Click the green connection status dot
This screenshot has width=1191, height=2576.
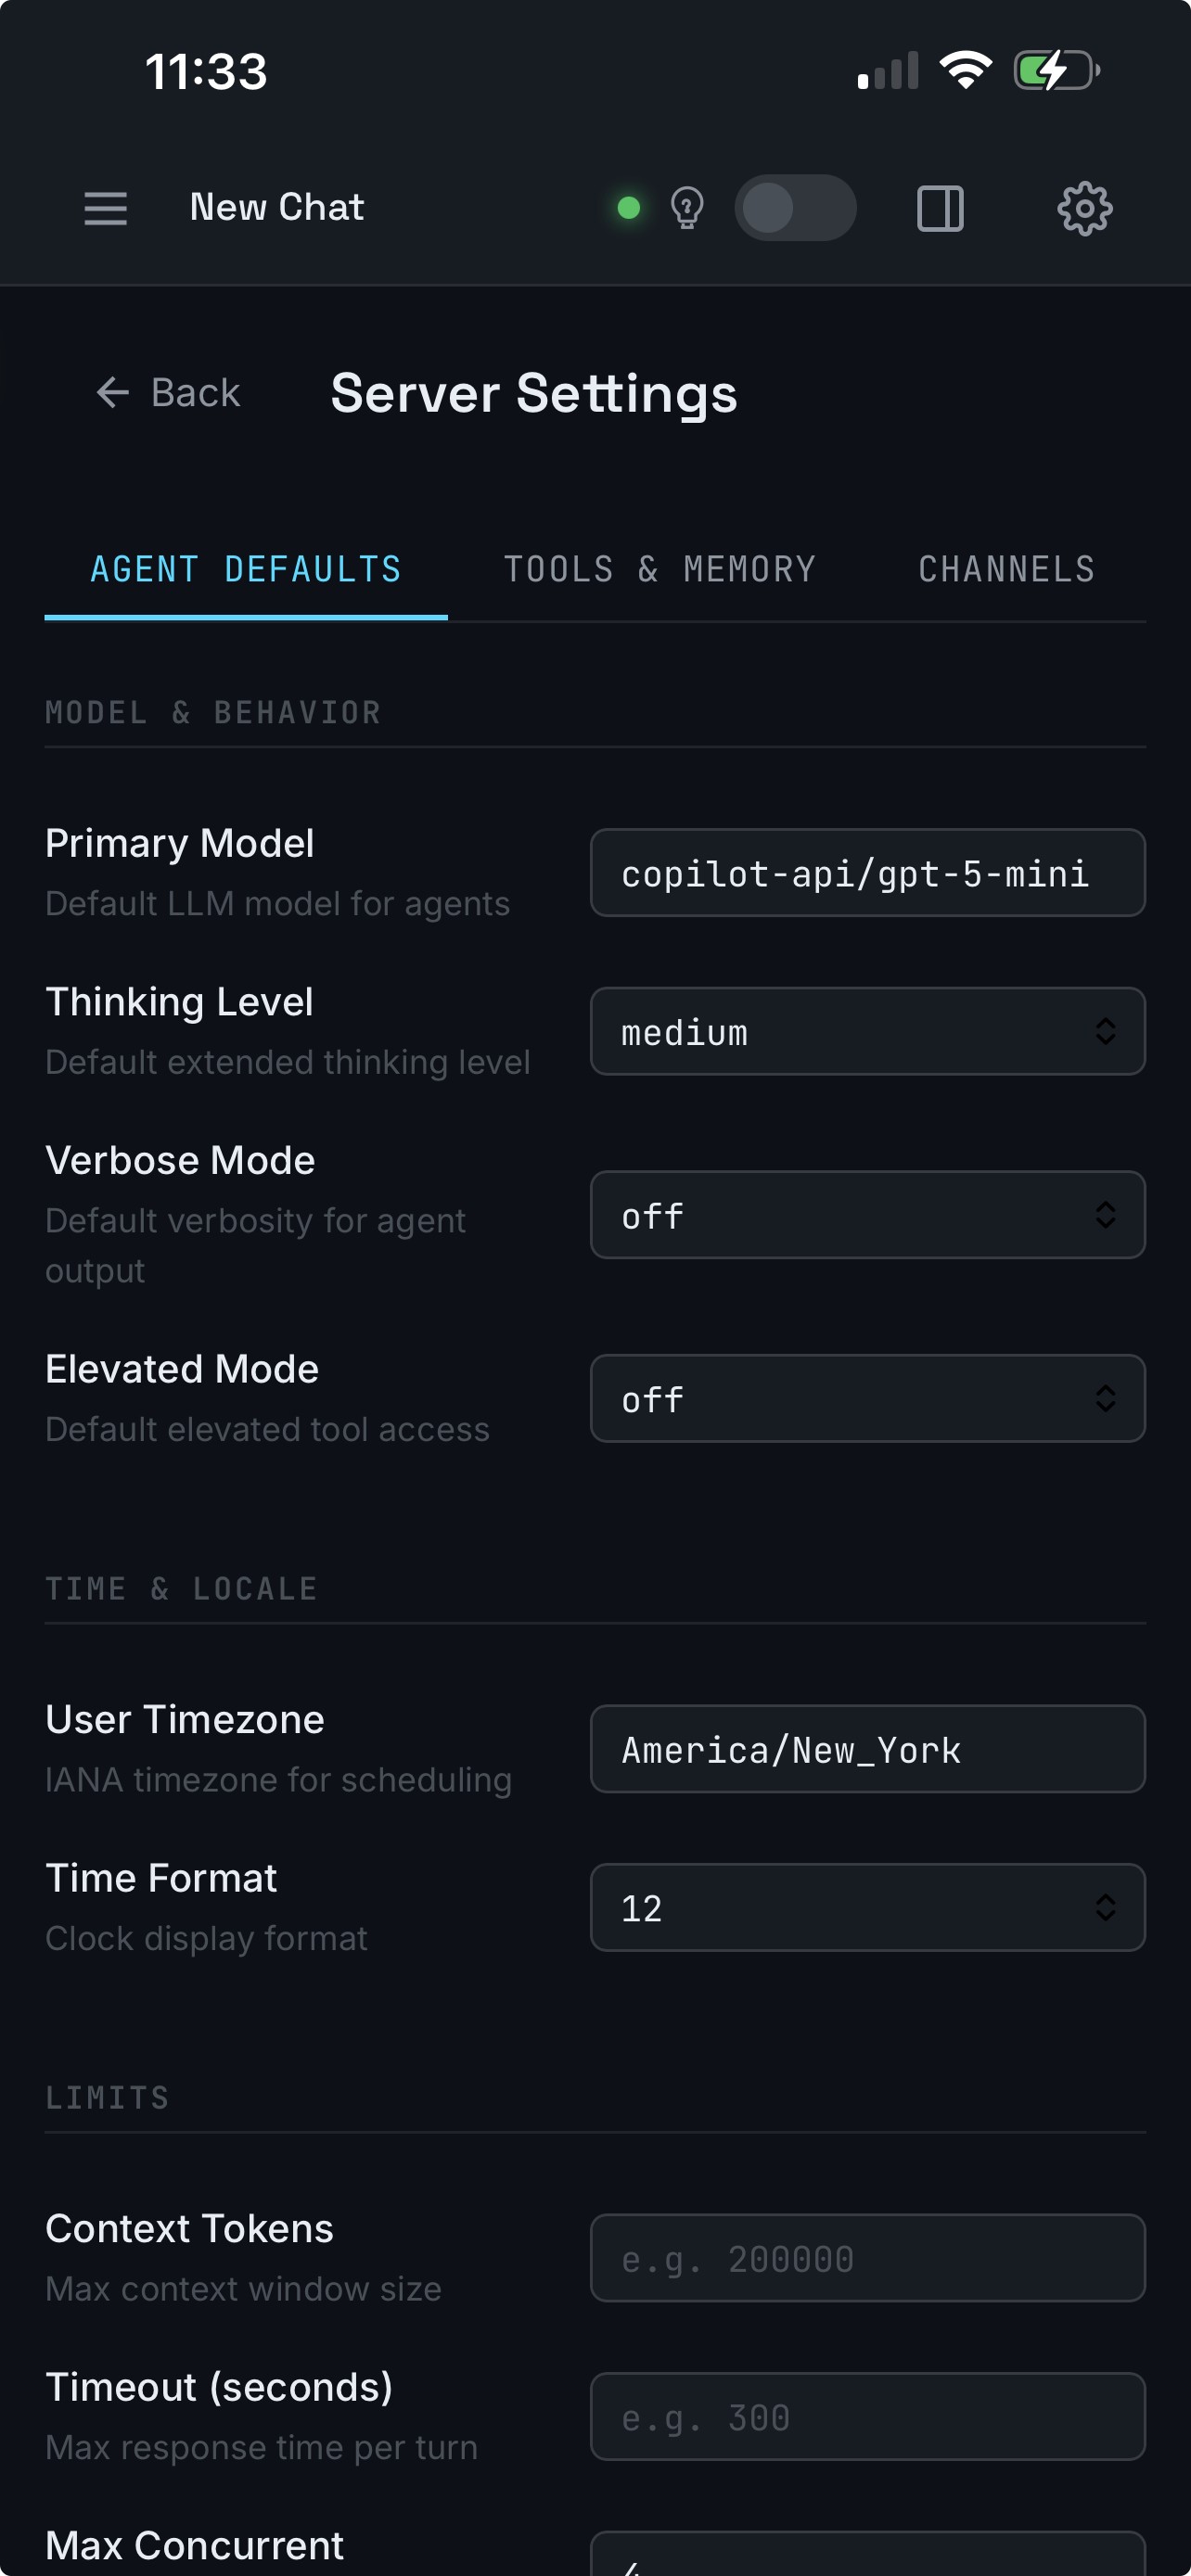[x=628, y=207]
